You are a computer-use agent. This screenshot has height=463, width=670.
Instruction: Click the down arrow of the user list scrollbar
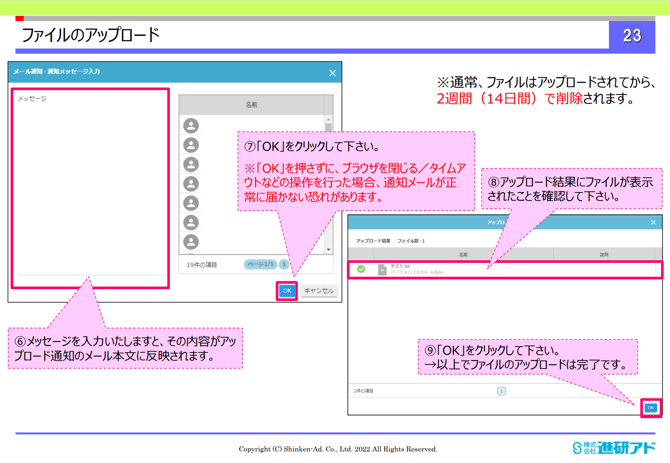pos(329,249)
